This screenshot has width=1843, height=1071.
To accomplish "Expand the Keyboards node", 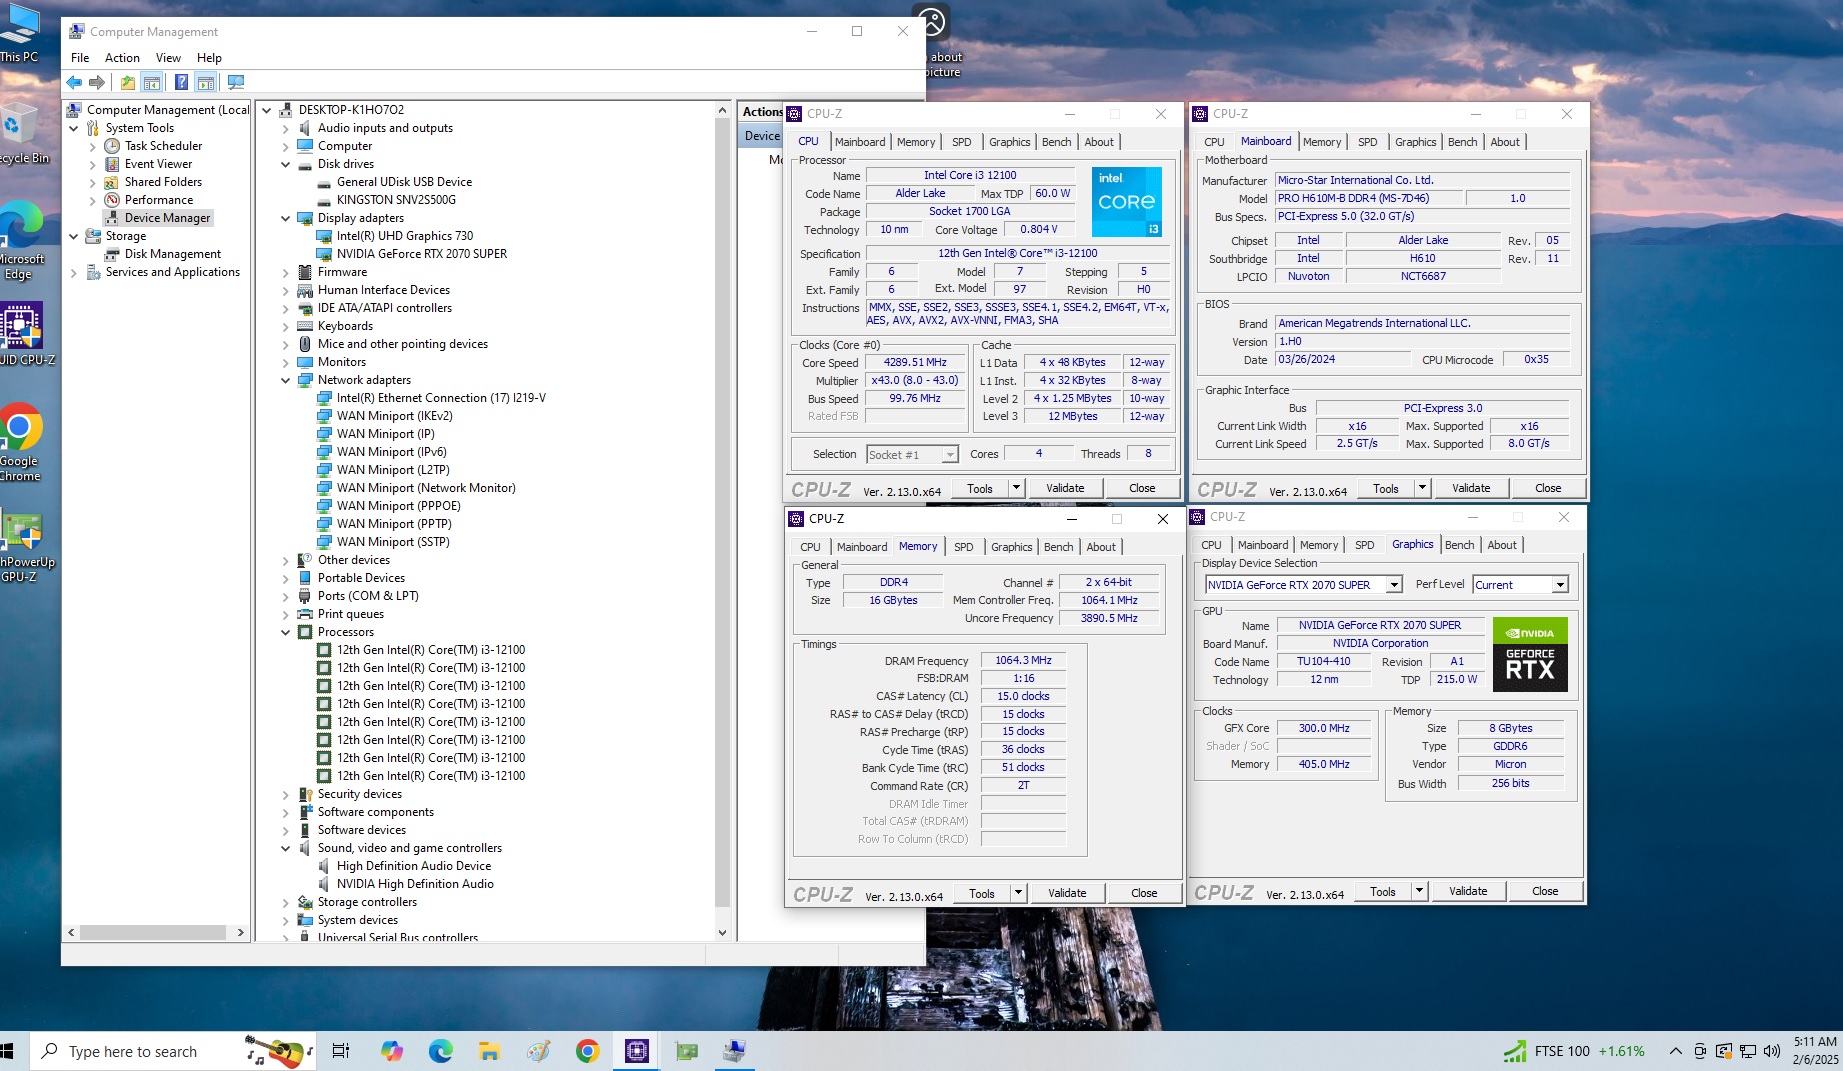I will coord(285,326).
